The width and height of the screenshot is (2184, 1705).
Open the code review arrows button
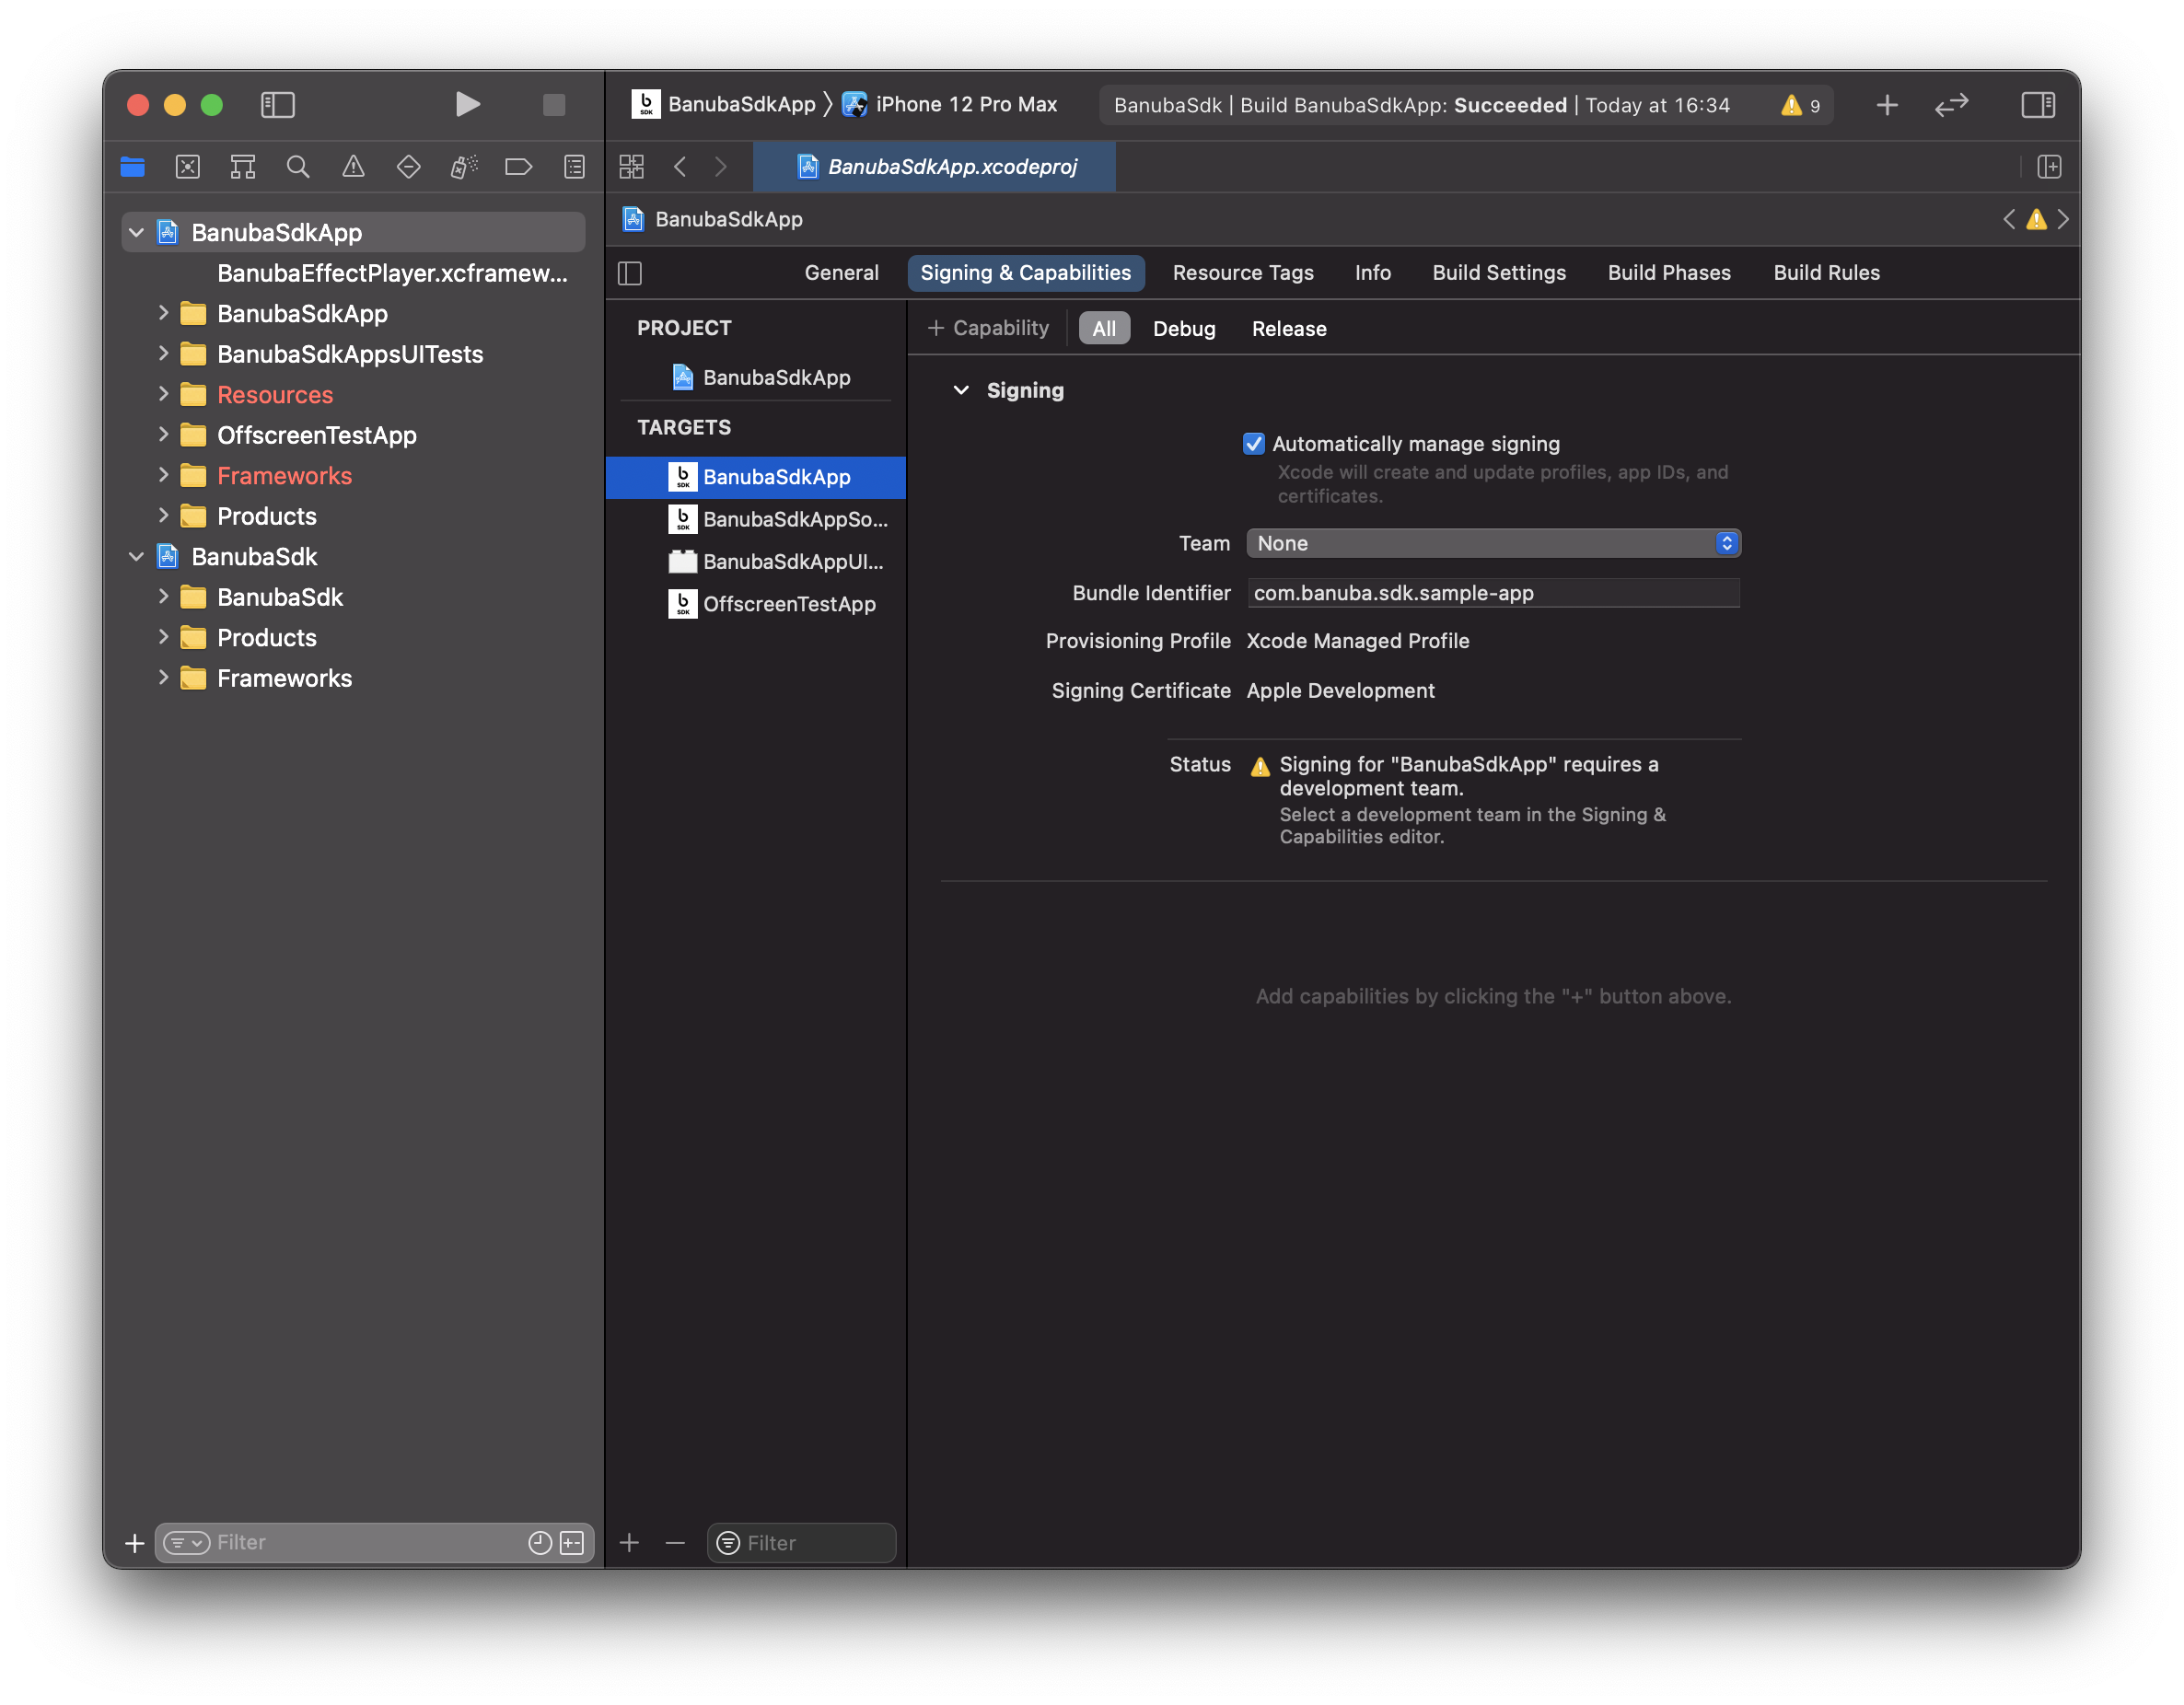tap(1951, 104)
